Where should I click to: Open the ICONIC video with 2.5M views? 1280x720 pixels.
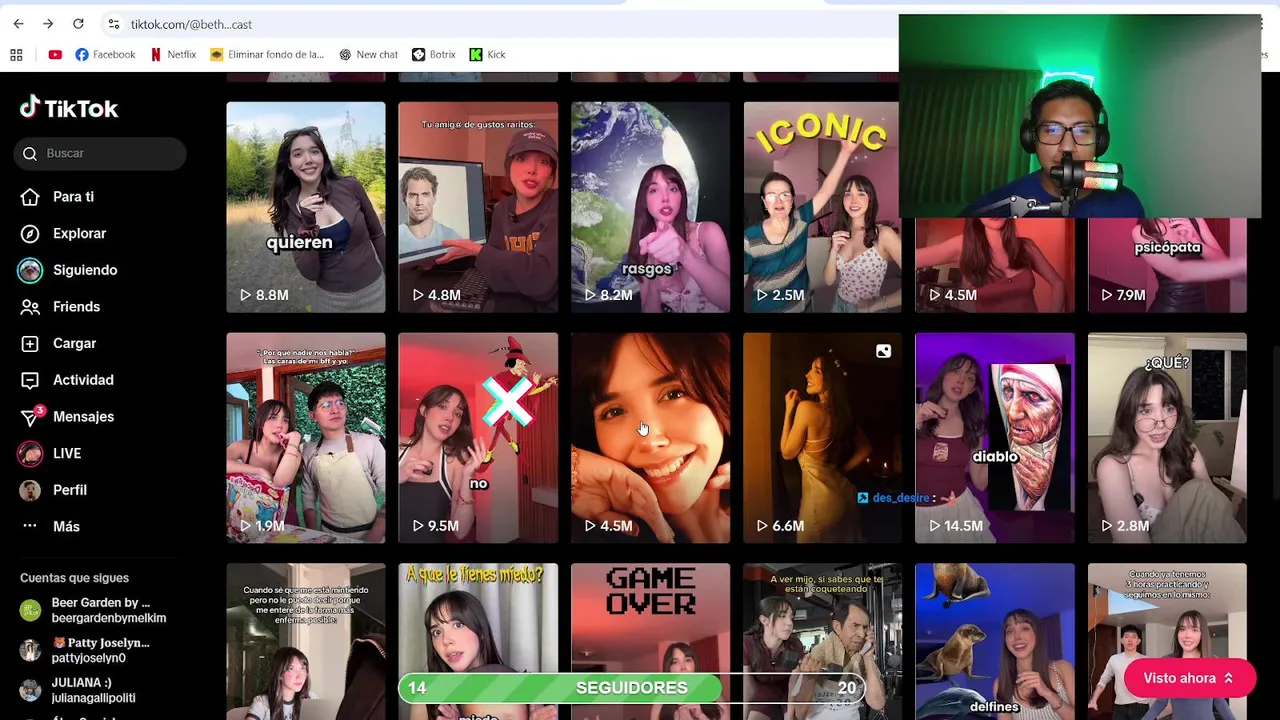tap(822, 207)
